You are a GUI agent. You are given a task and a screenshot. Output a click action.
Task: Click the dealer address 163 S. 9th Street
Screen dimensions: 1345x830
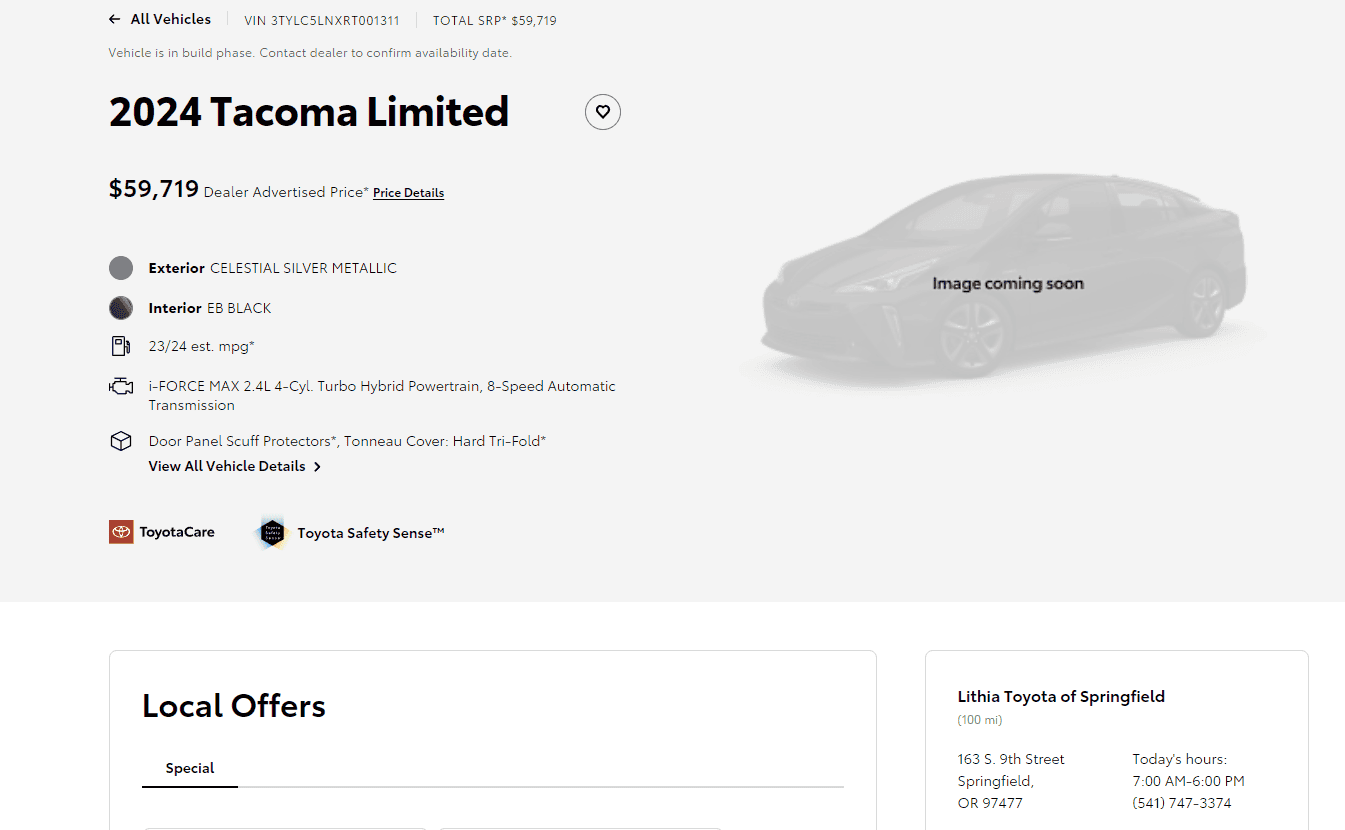(1011, 759)
